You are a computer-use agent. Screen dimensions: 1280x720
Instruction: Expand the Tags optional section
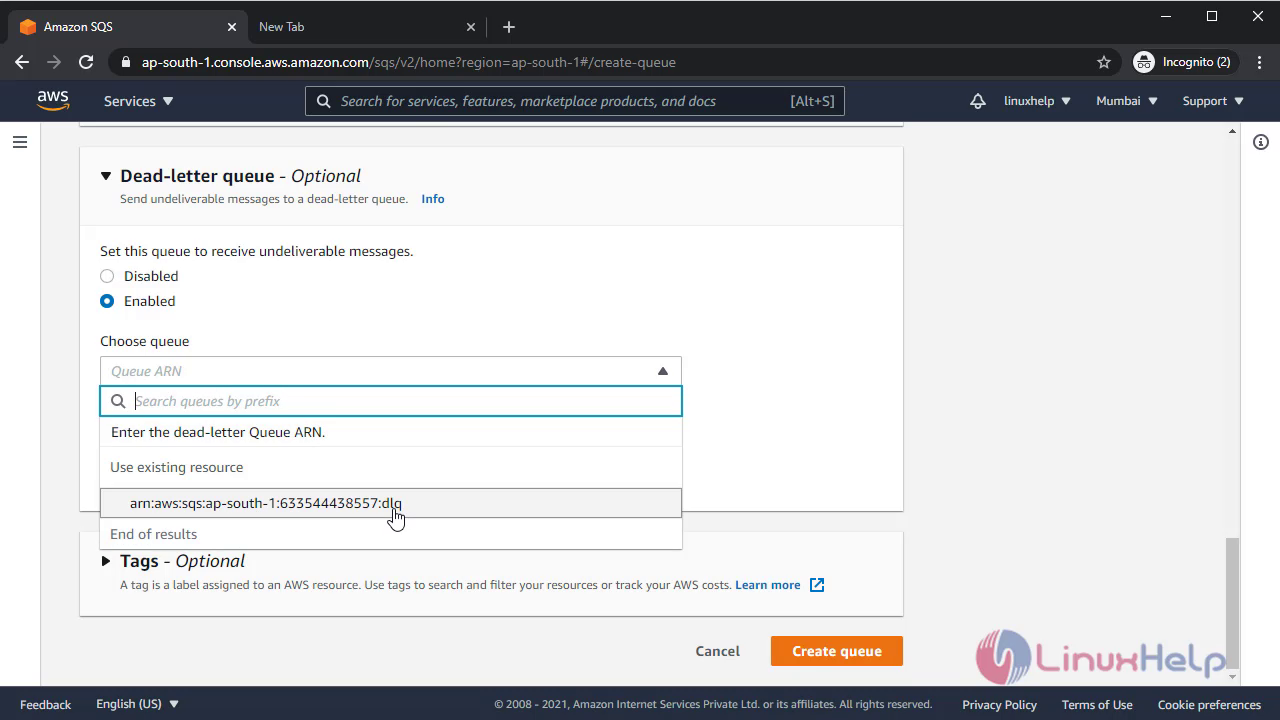(106, 561)
